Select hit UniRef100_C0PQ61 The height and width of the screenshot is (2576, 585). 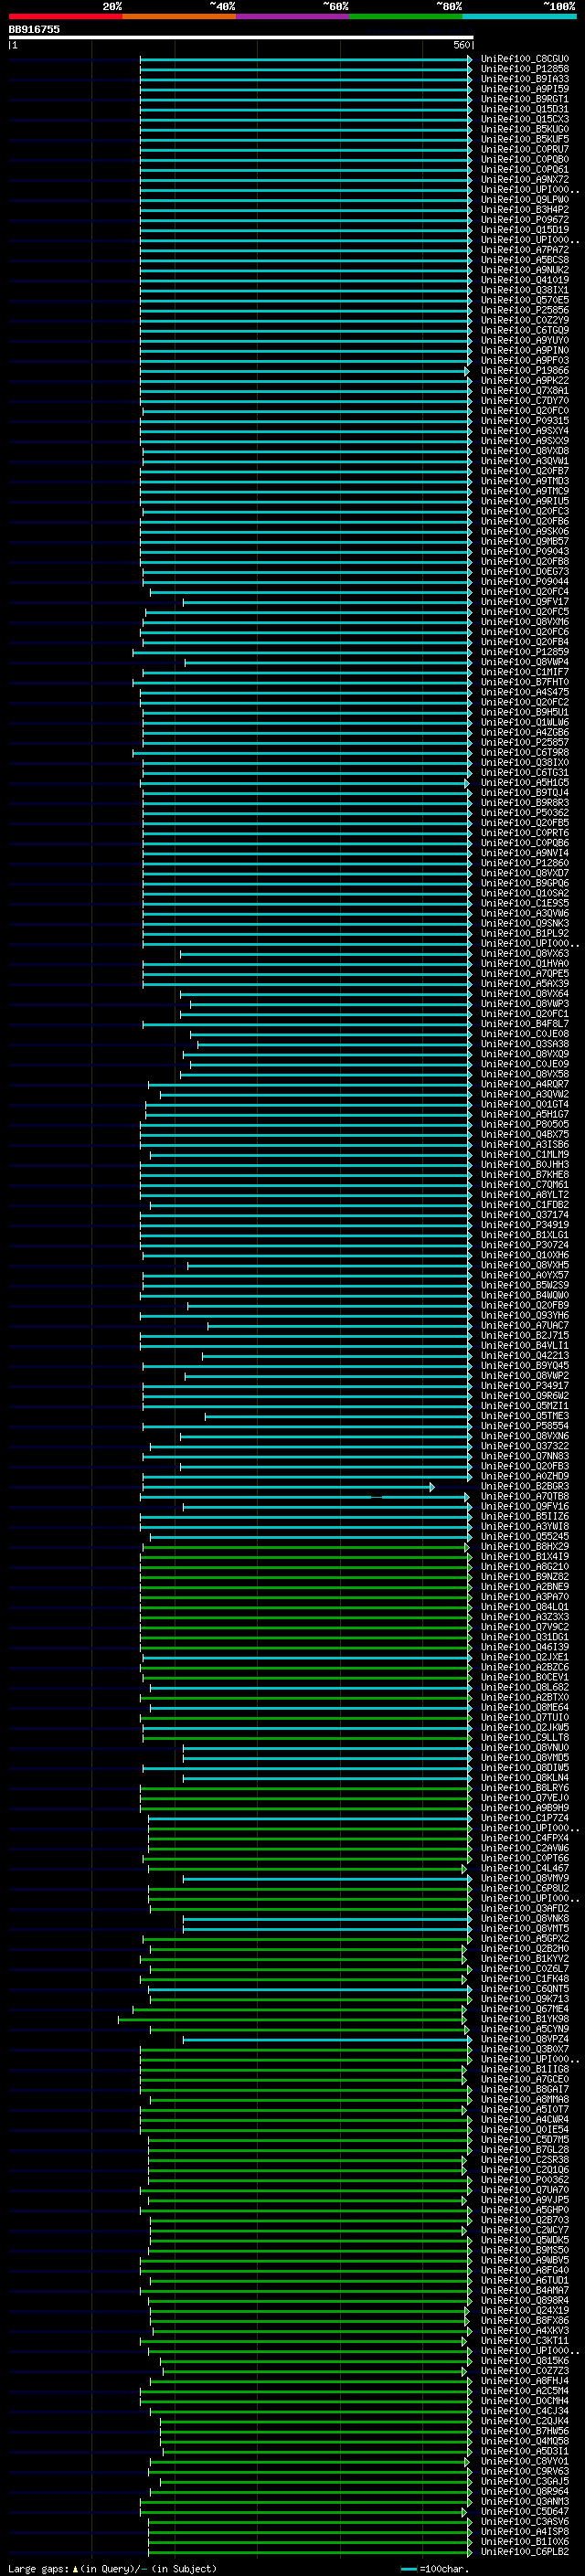(x=525, y=169)
